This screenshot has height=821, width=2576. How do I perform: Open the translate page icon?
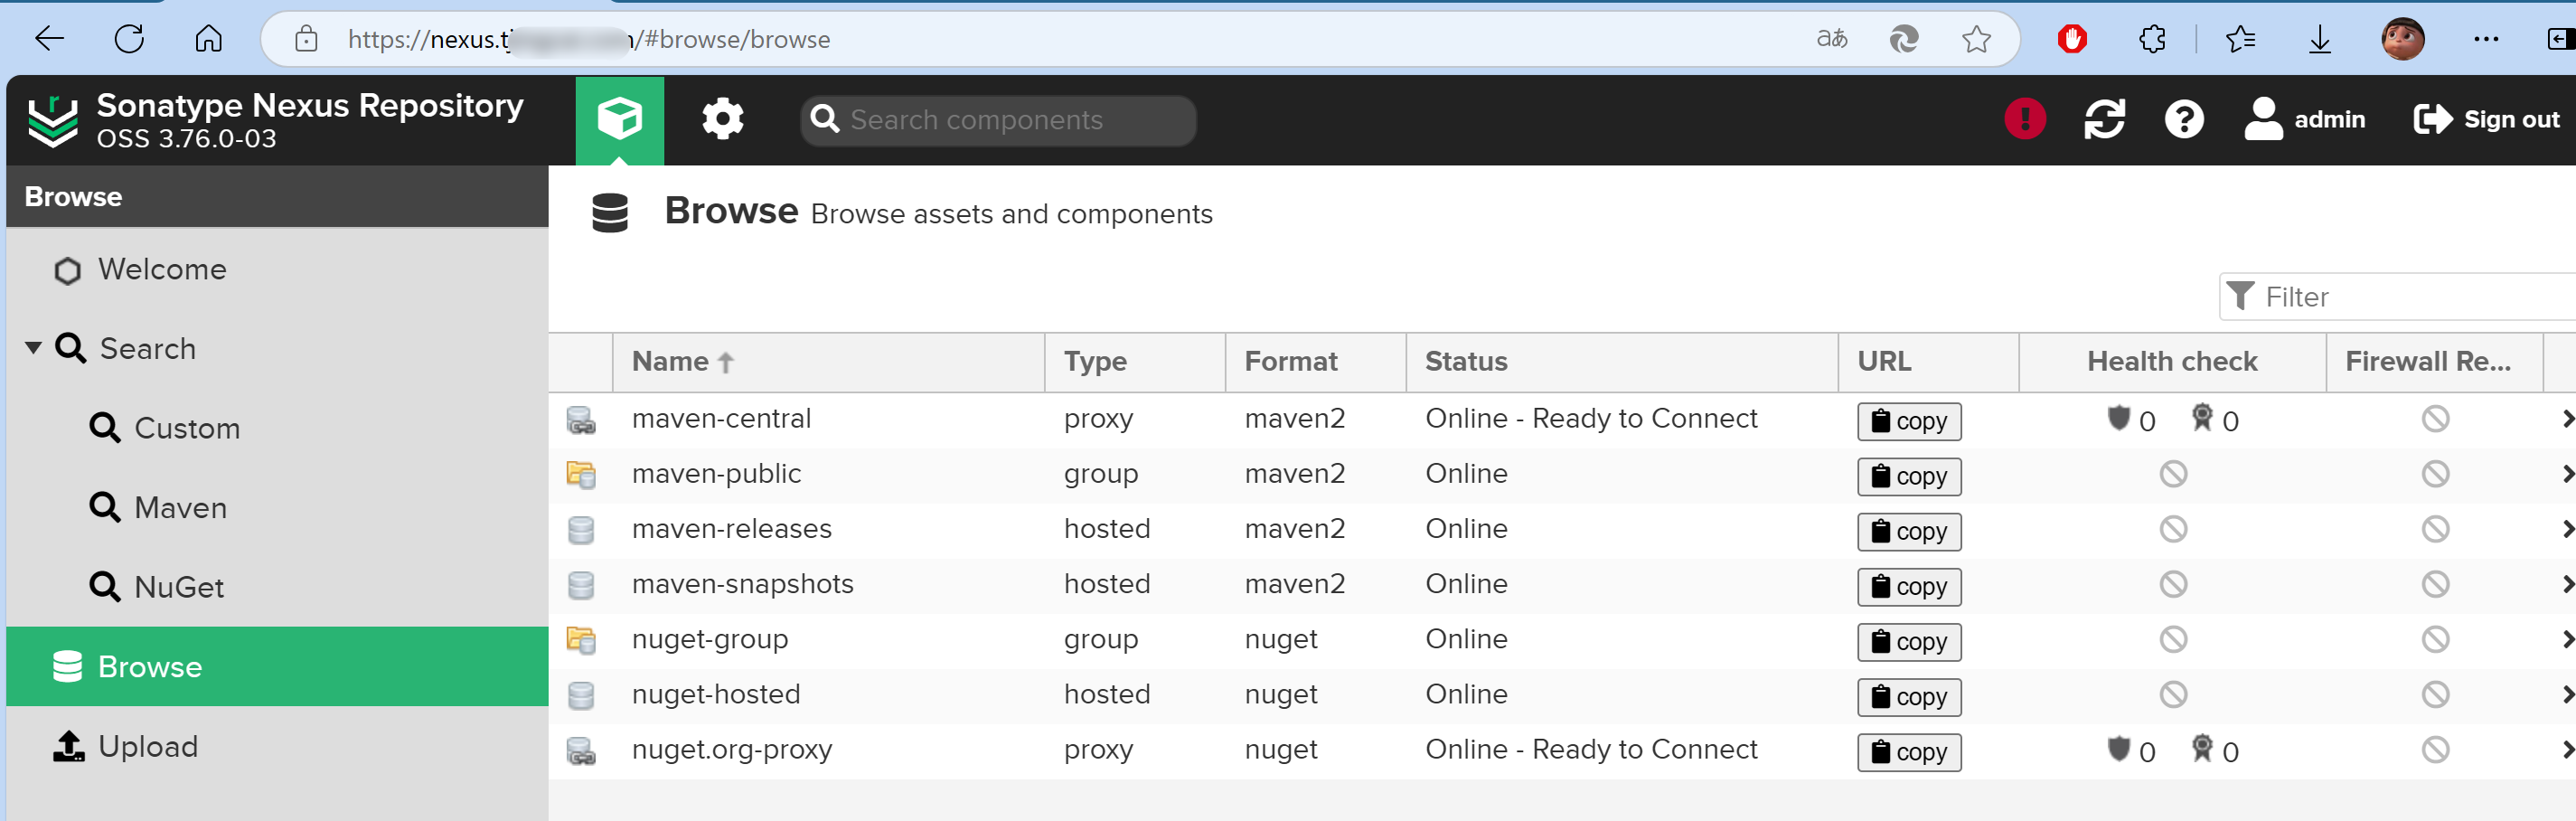[1832, 40]
